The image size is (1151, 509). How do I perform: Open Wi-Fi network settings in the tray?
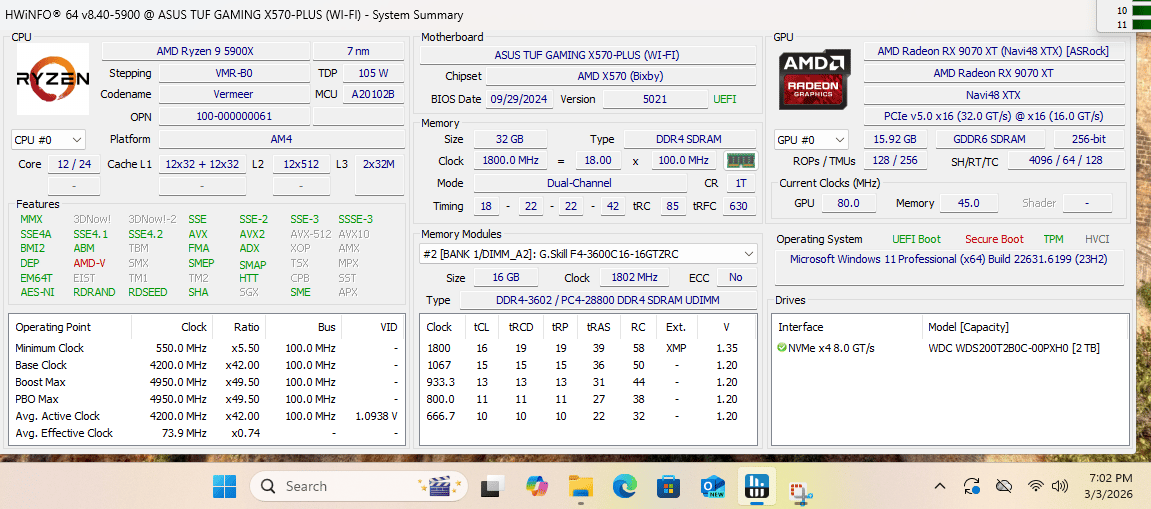(1036, 485)
